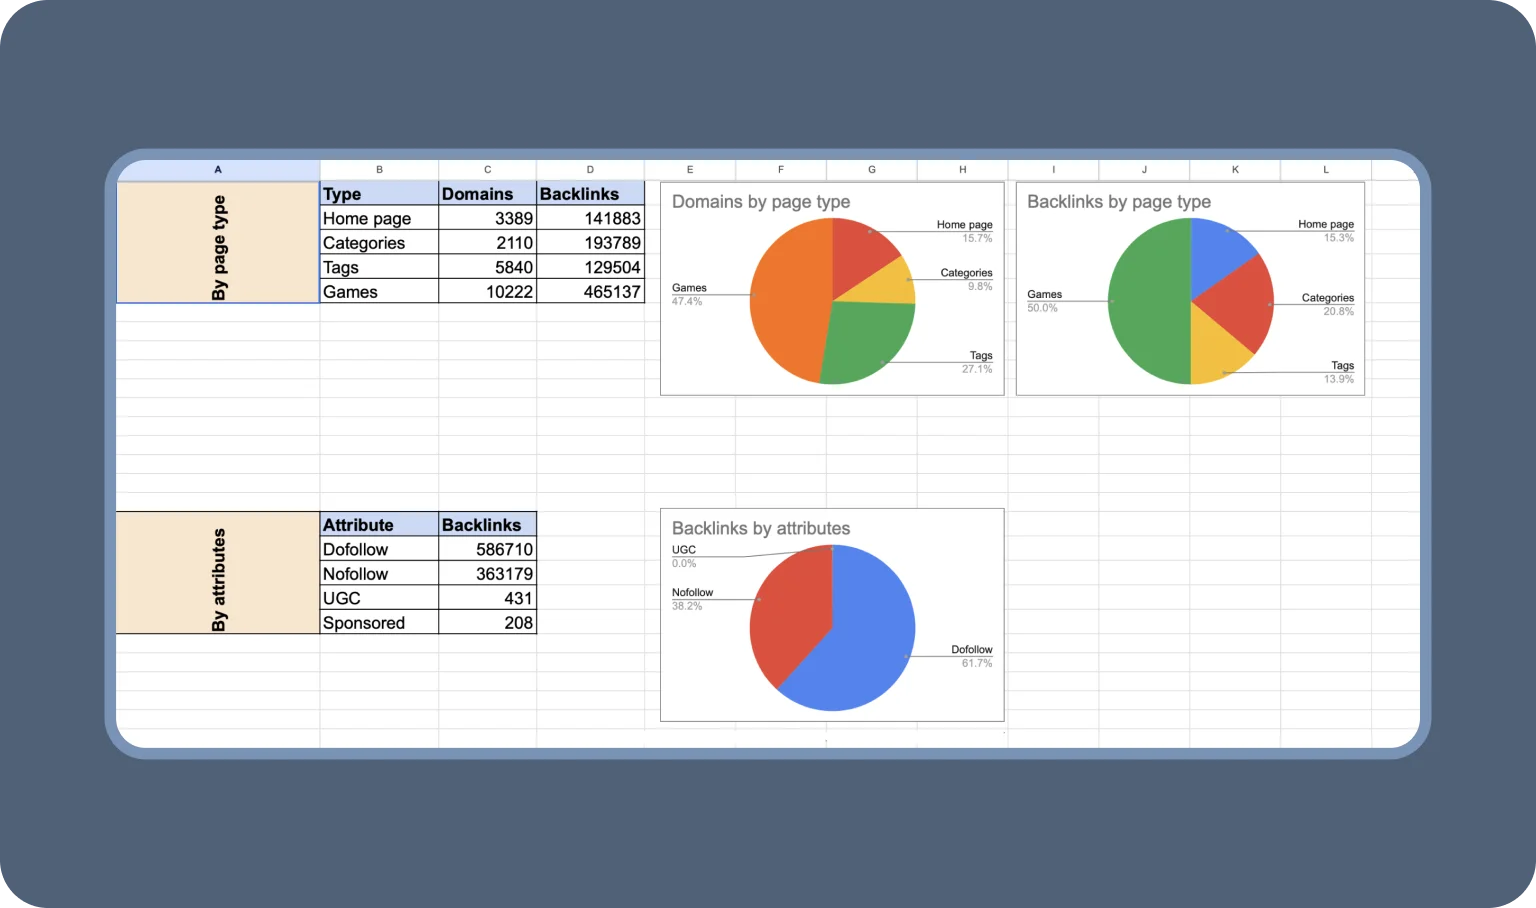The image size is (1536, 908).
Task: Select the cell with value 129504
Action: pos(590,267)
